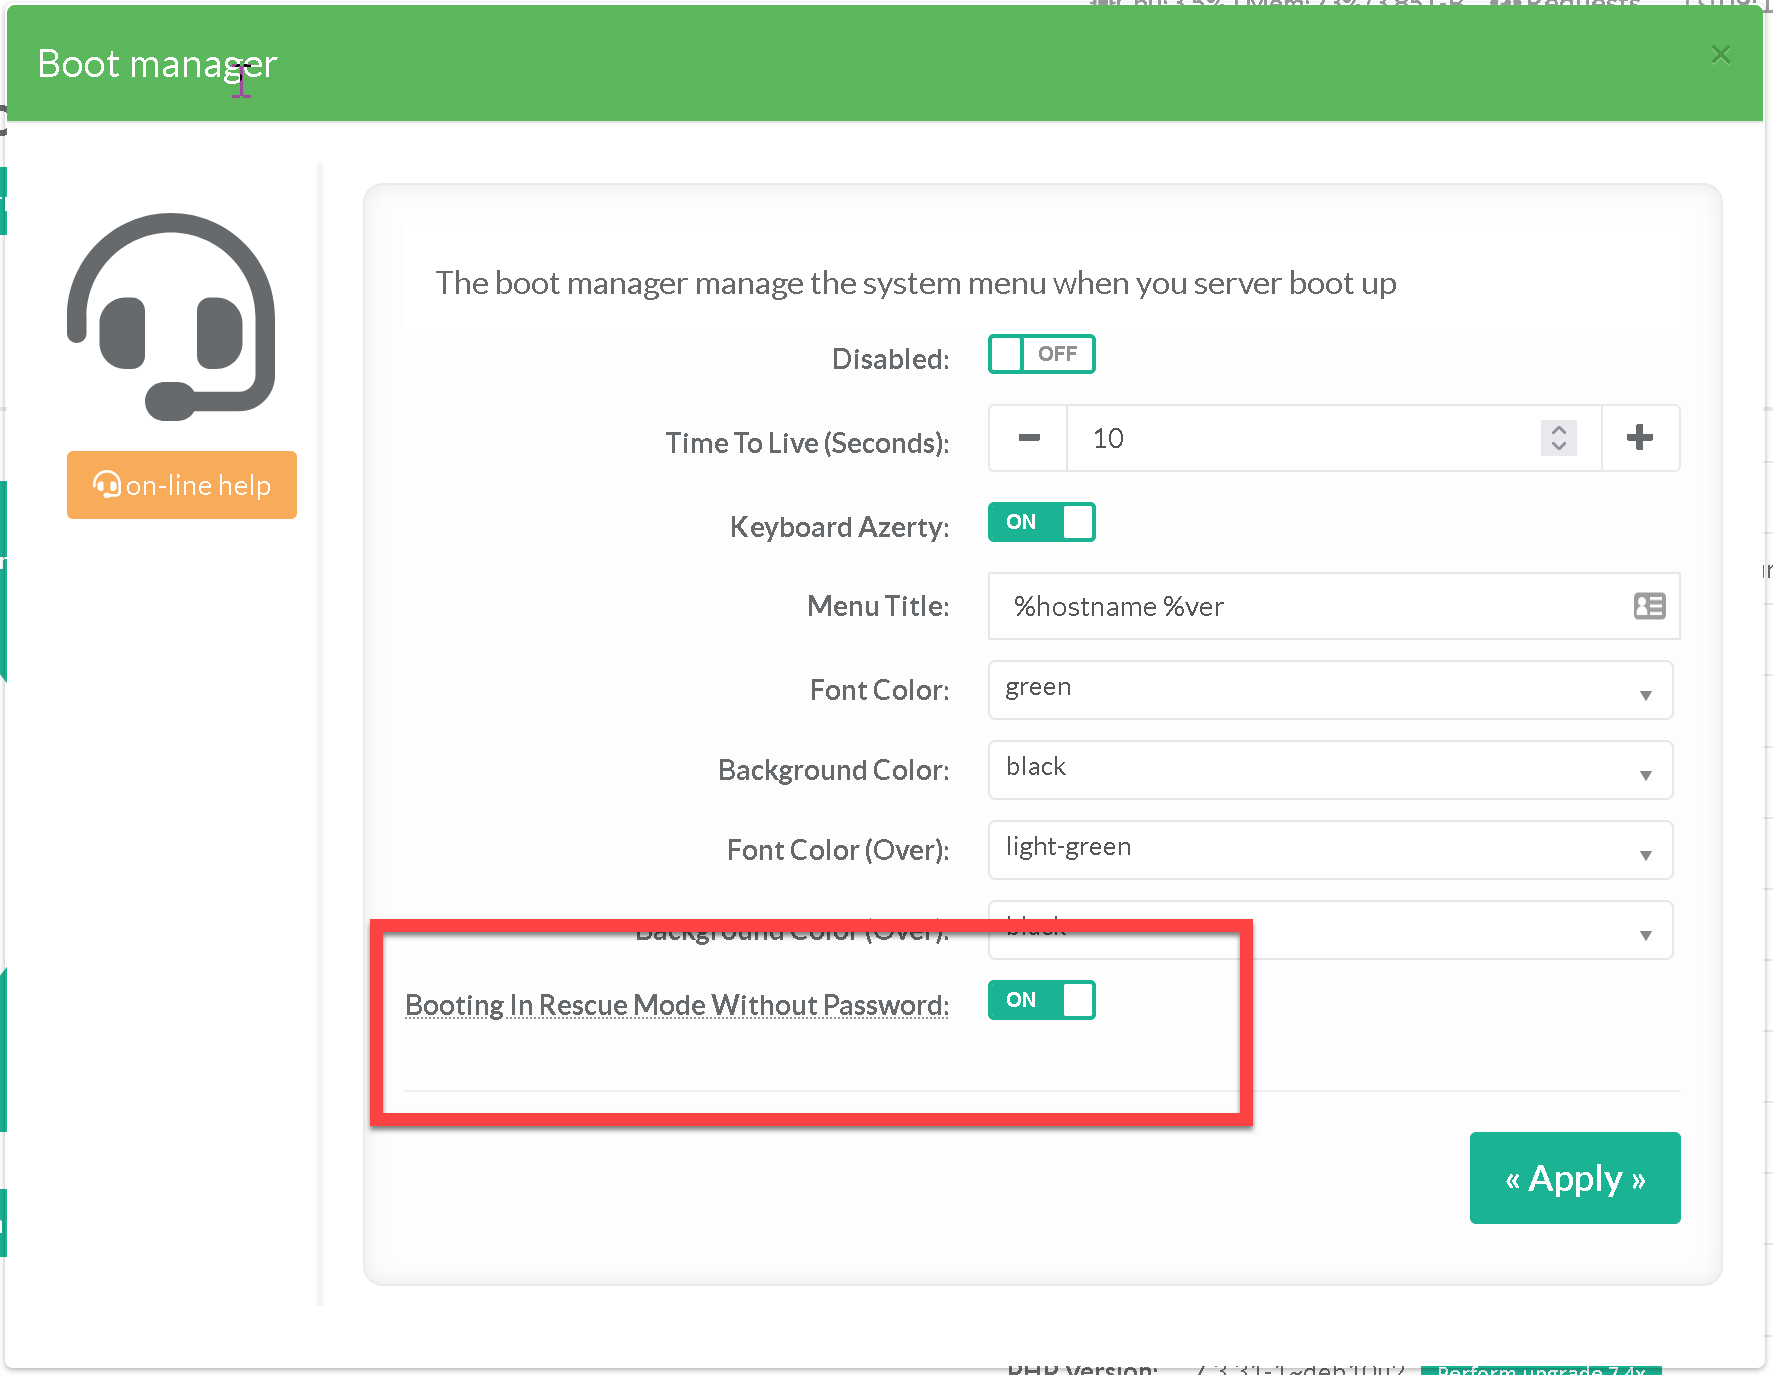Toggle the Disabled switch
Viewport: 1773px width, 1375px height.
1041,354
